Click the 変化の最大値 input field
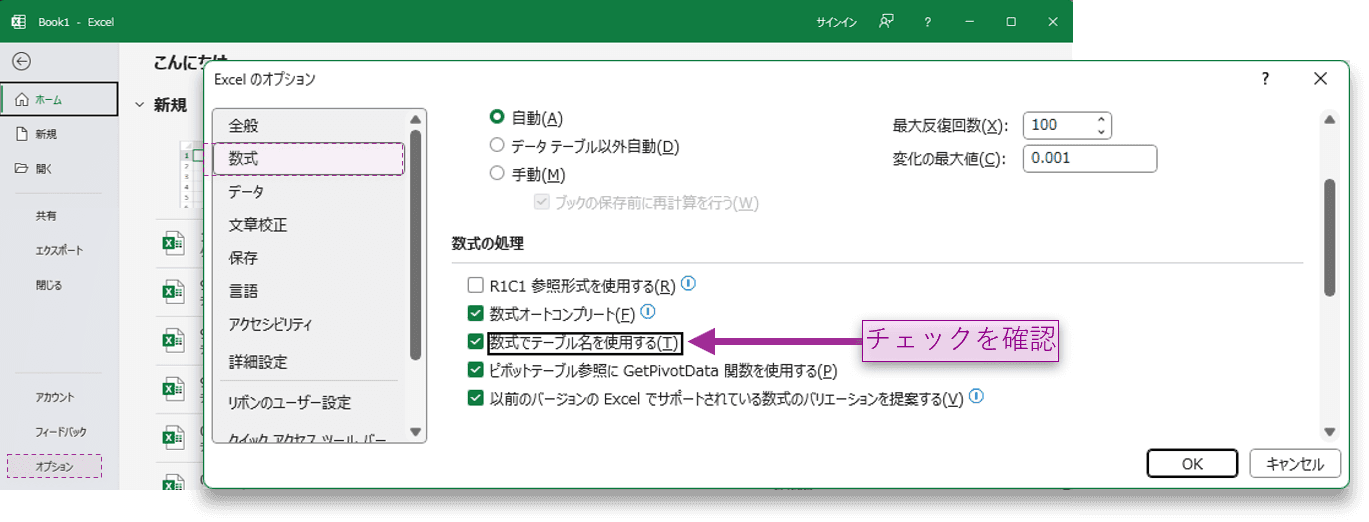 click(x=1090, y=158)
